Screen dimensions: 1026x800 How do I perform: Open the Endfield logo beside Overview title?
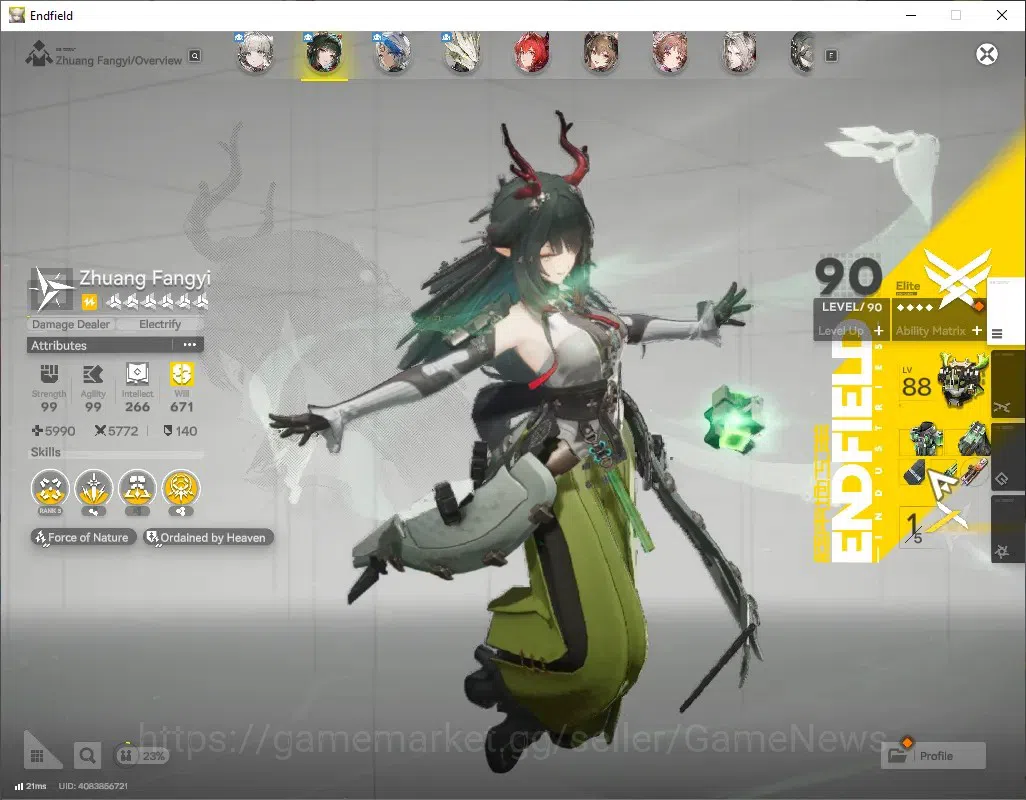click(39, 54)
